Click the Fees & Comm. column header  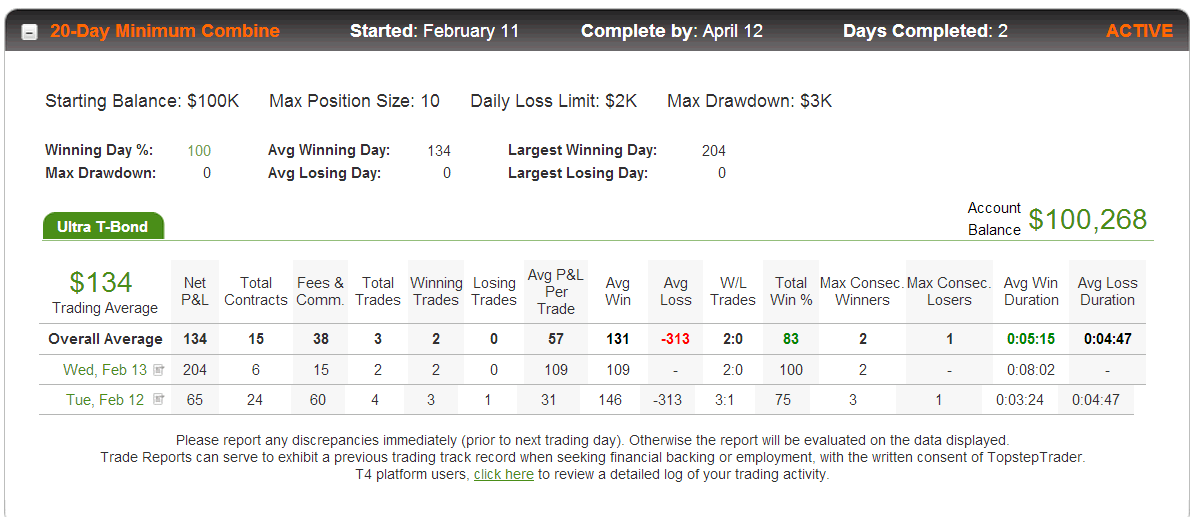click(320, 291)
